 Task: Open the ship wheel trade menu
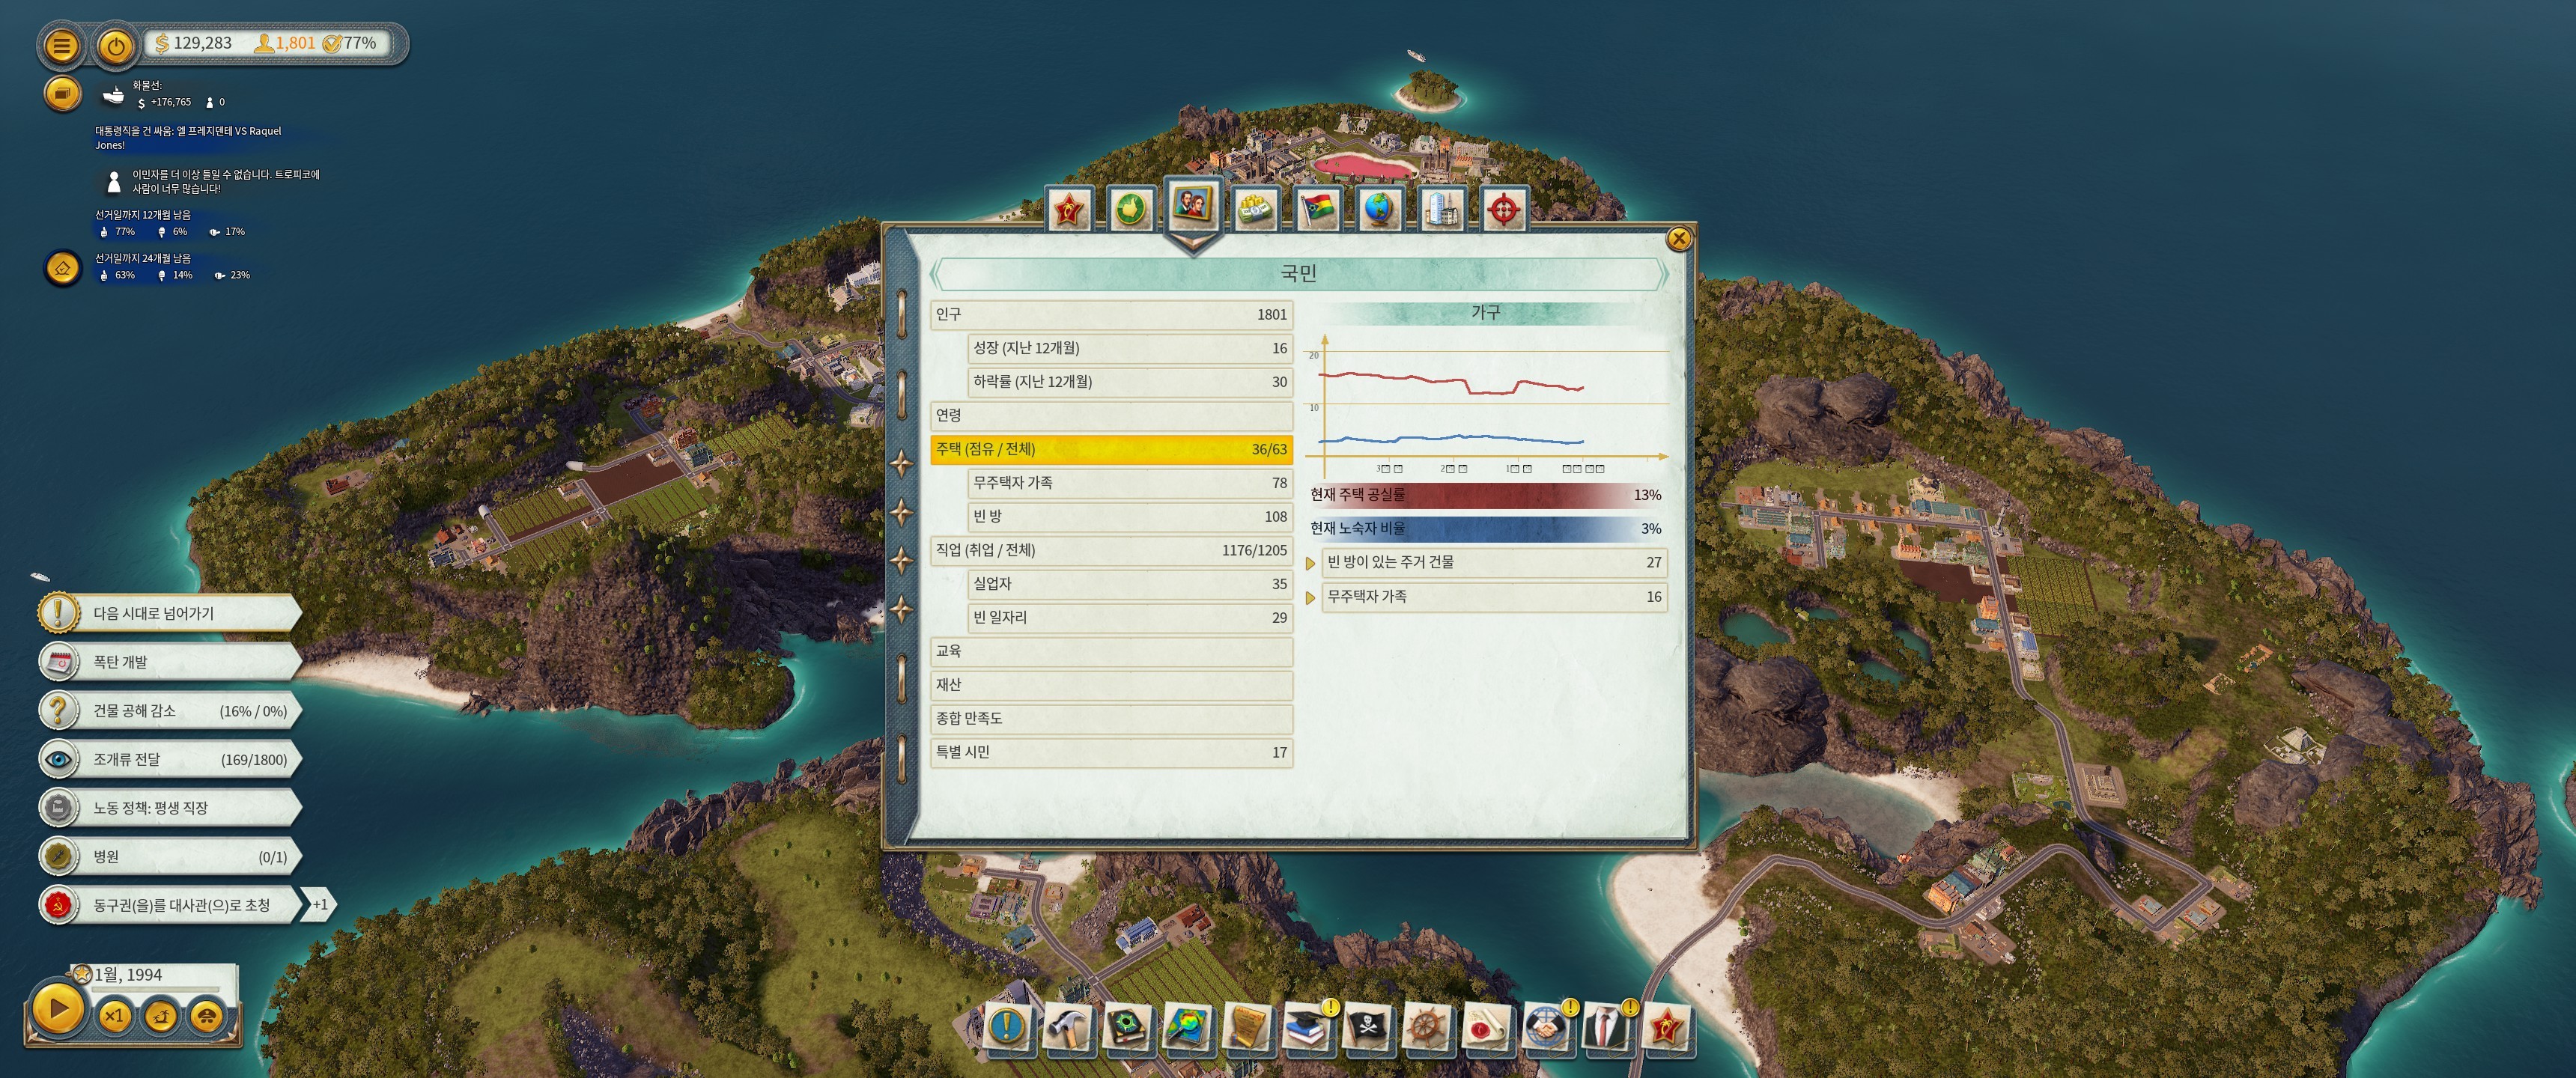[x=1427, y=1027]
